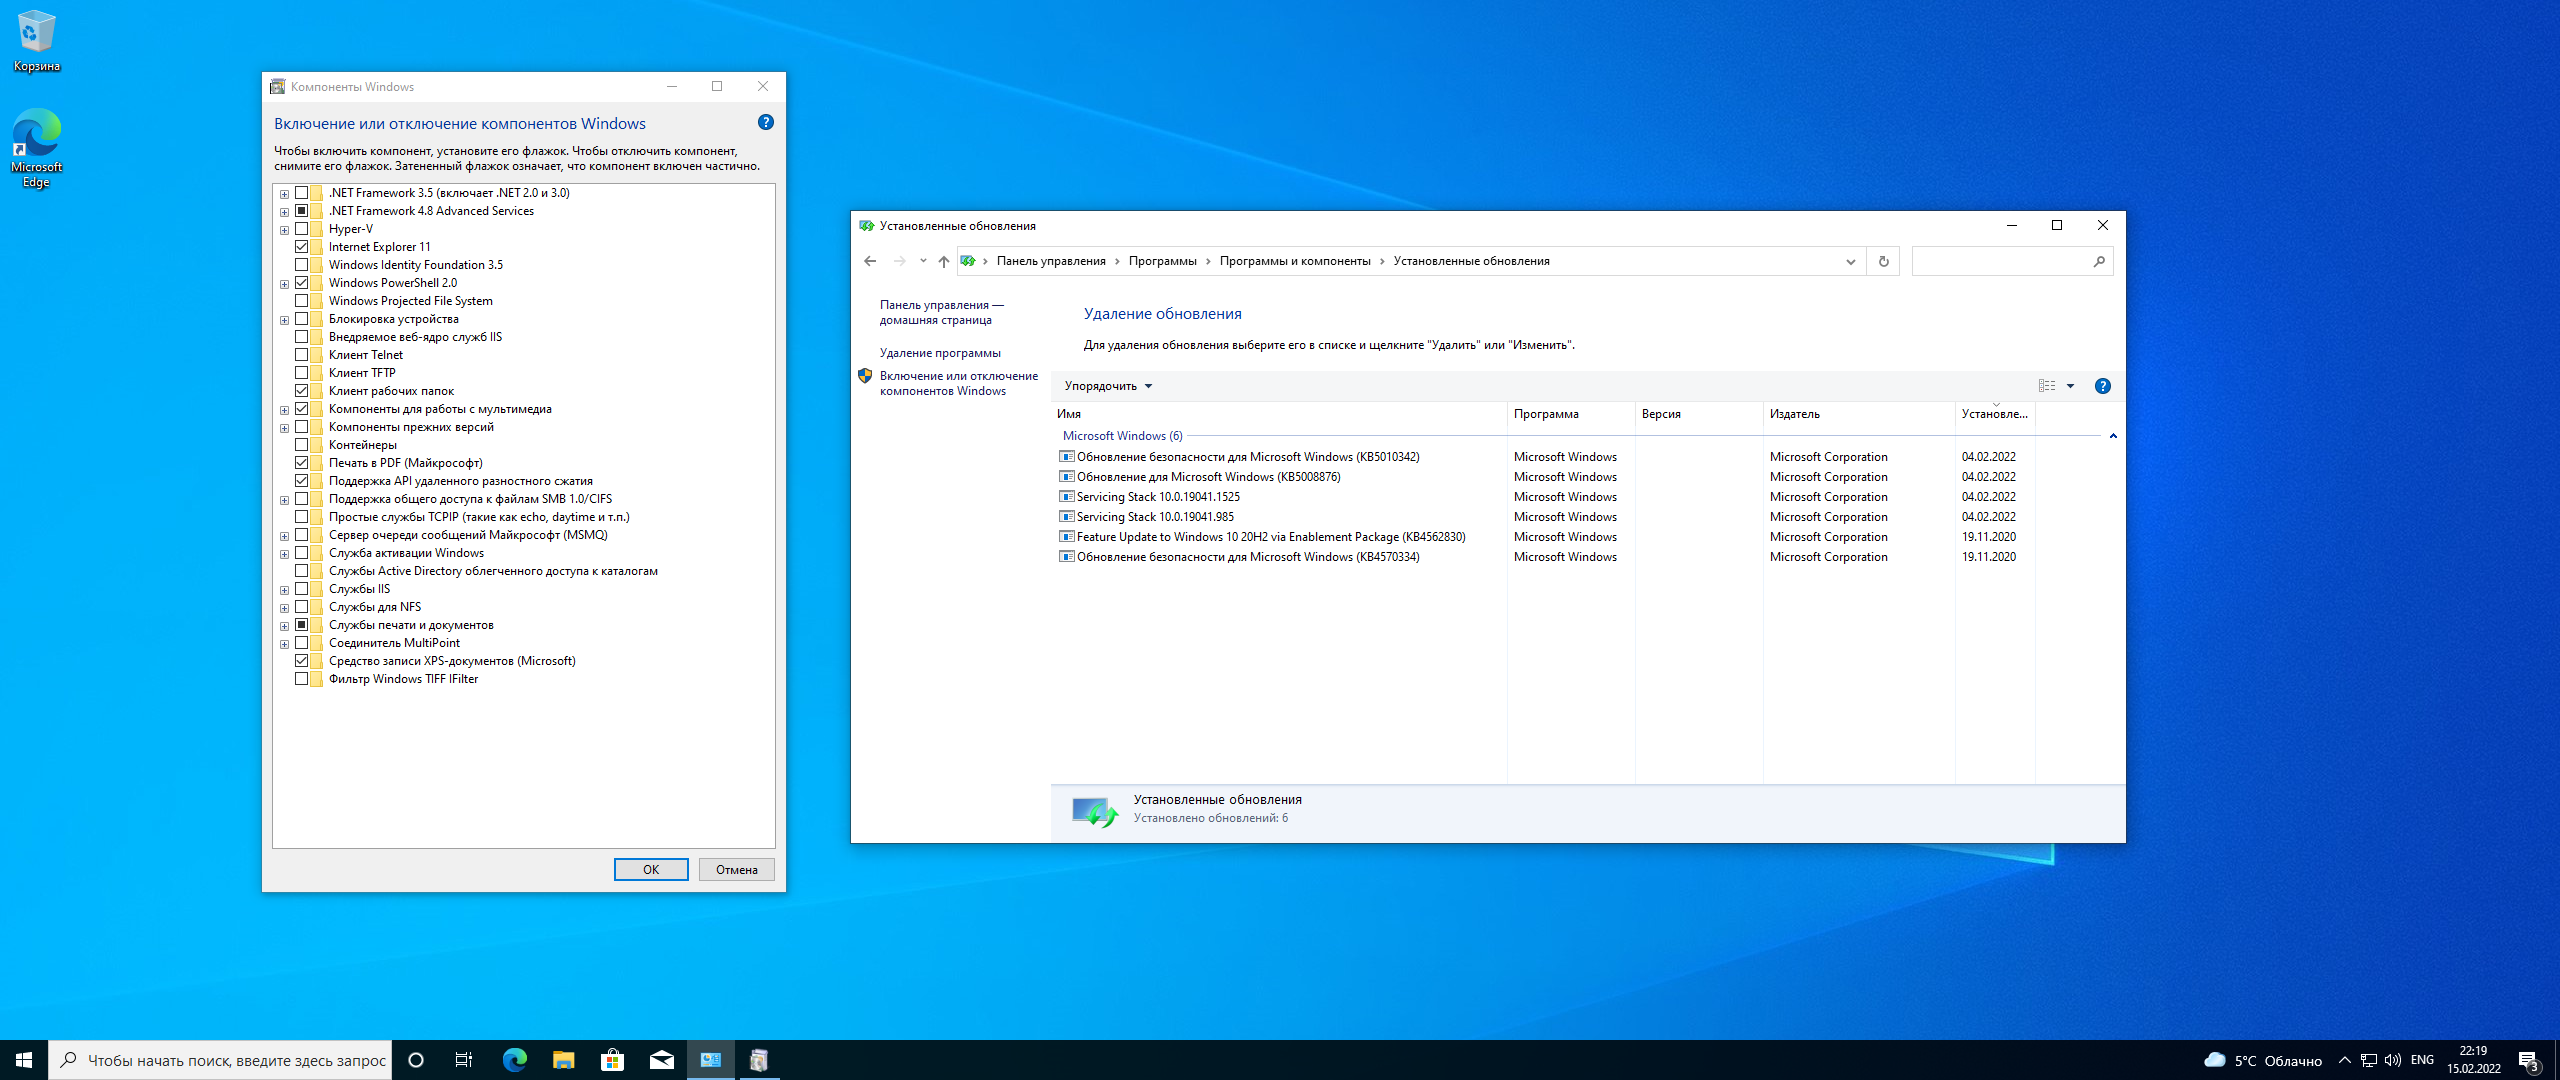The image size is (2560, 1080).
Task: Show hidden tray icons chevron
Action: point(2344,1060)
